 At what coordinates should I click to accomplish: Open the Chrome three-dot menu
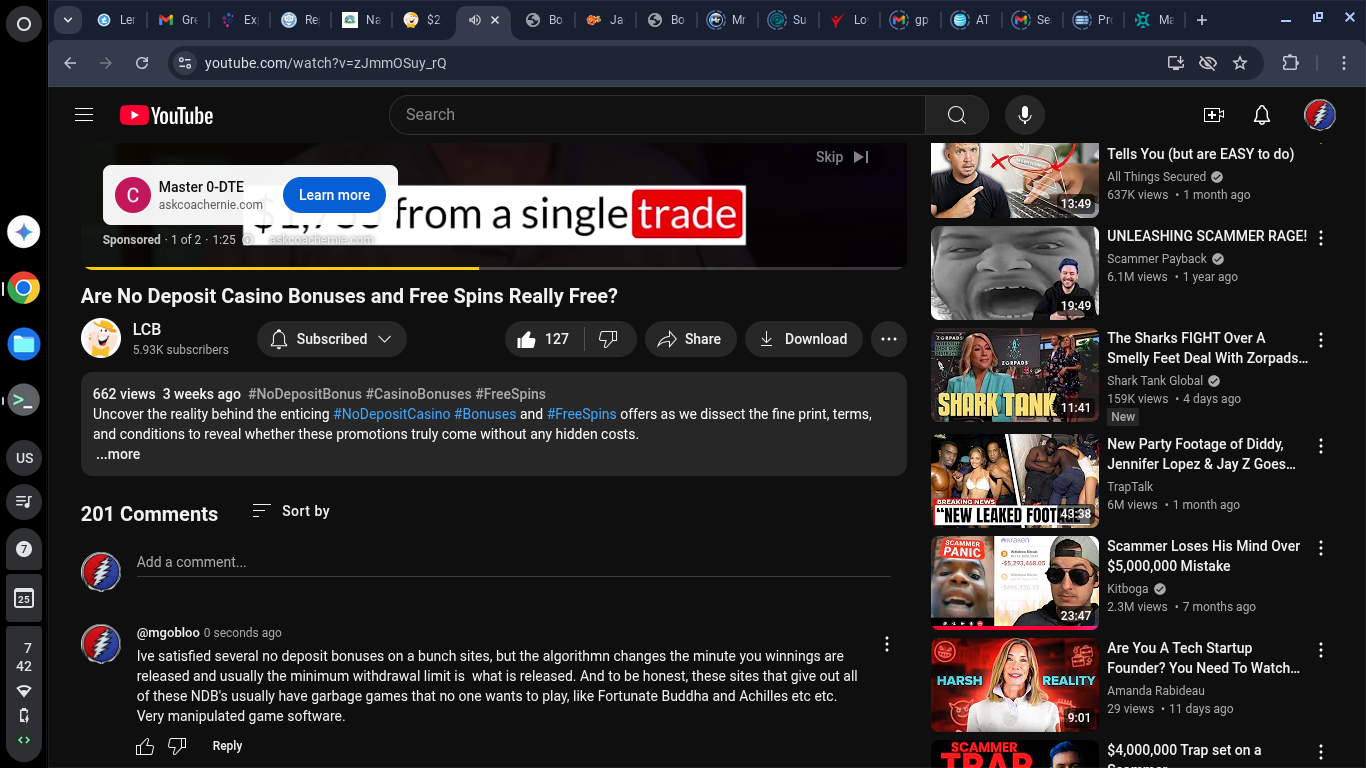point(1344,63)
